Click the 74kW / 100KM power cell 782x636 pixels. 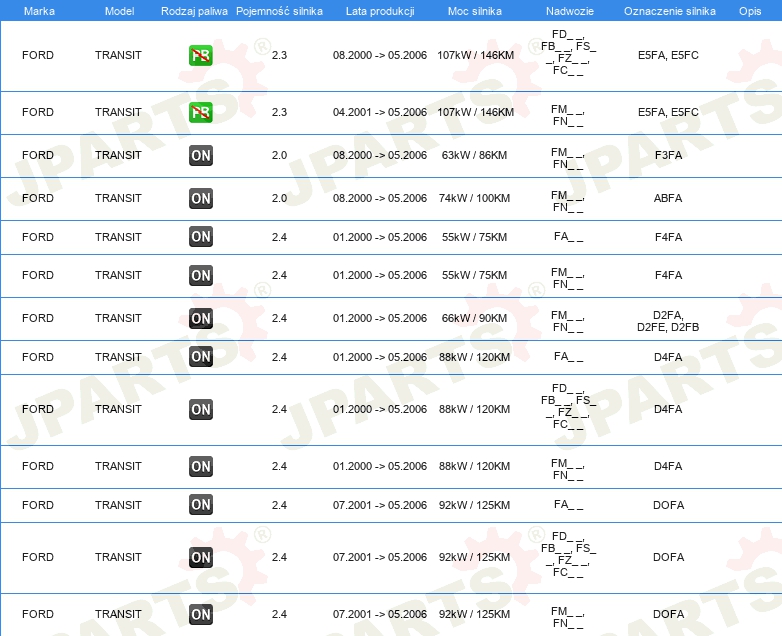474,199
